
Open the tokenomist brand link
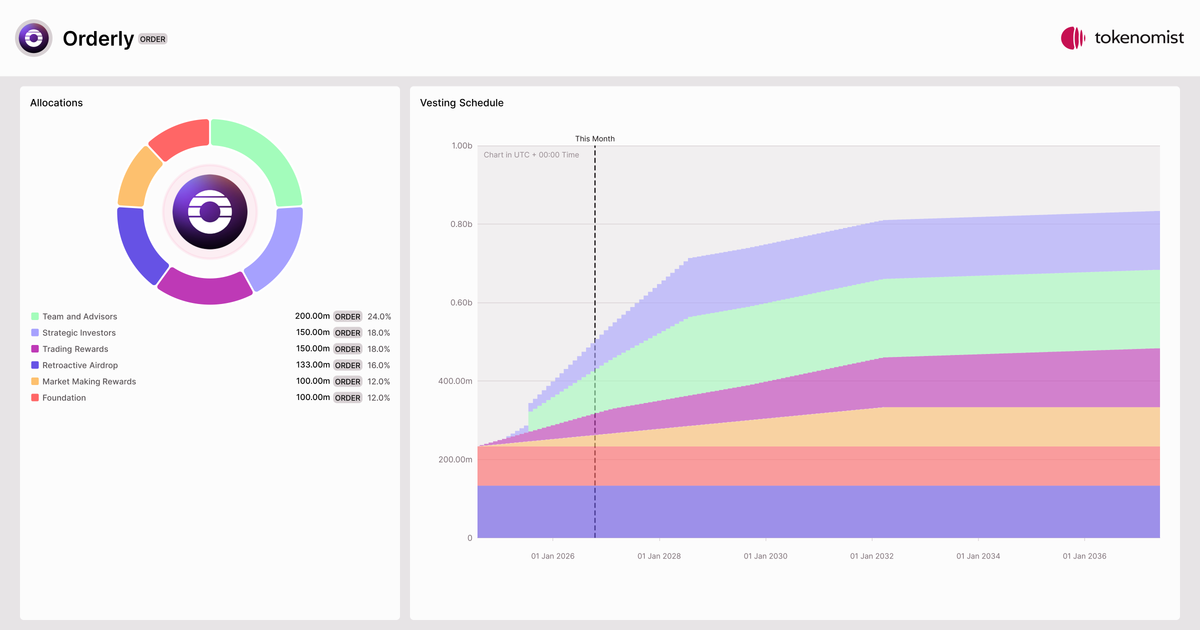click(1122, 38)
